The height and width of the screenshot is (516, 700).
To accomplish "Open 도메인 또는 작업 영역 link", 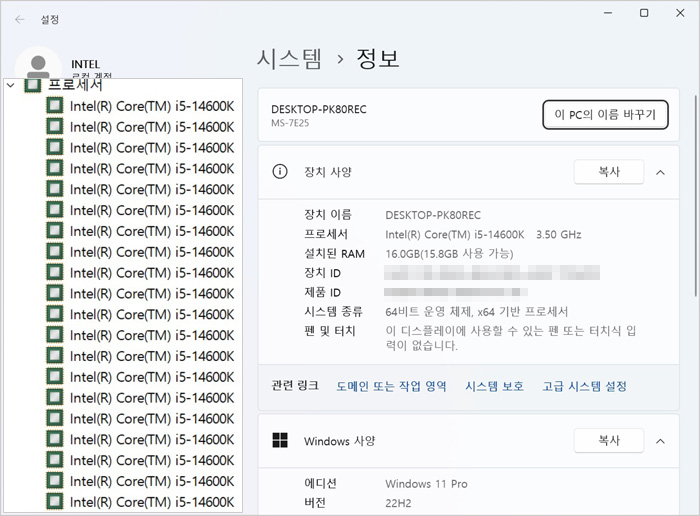I will (391, 386).
